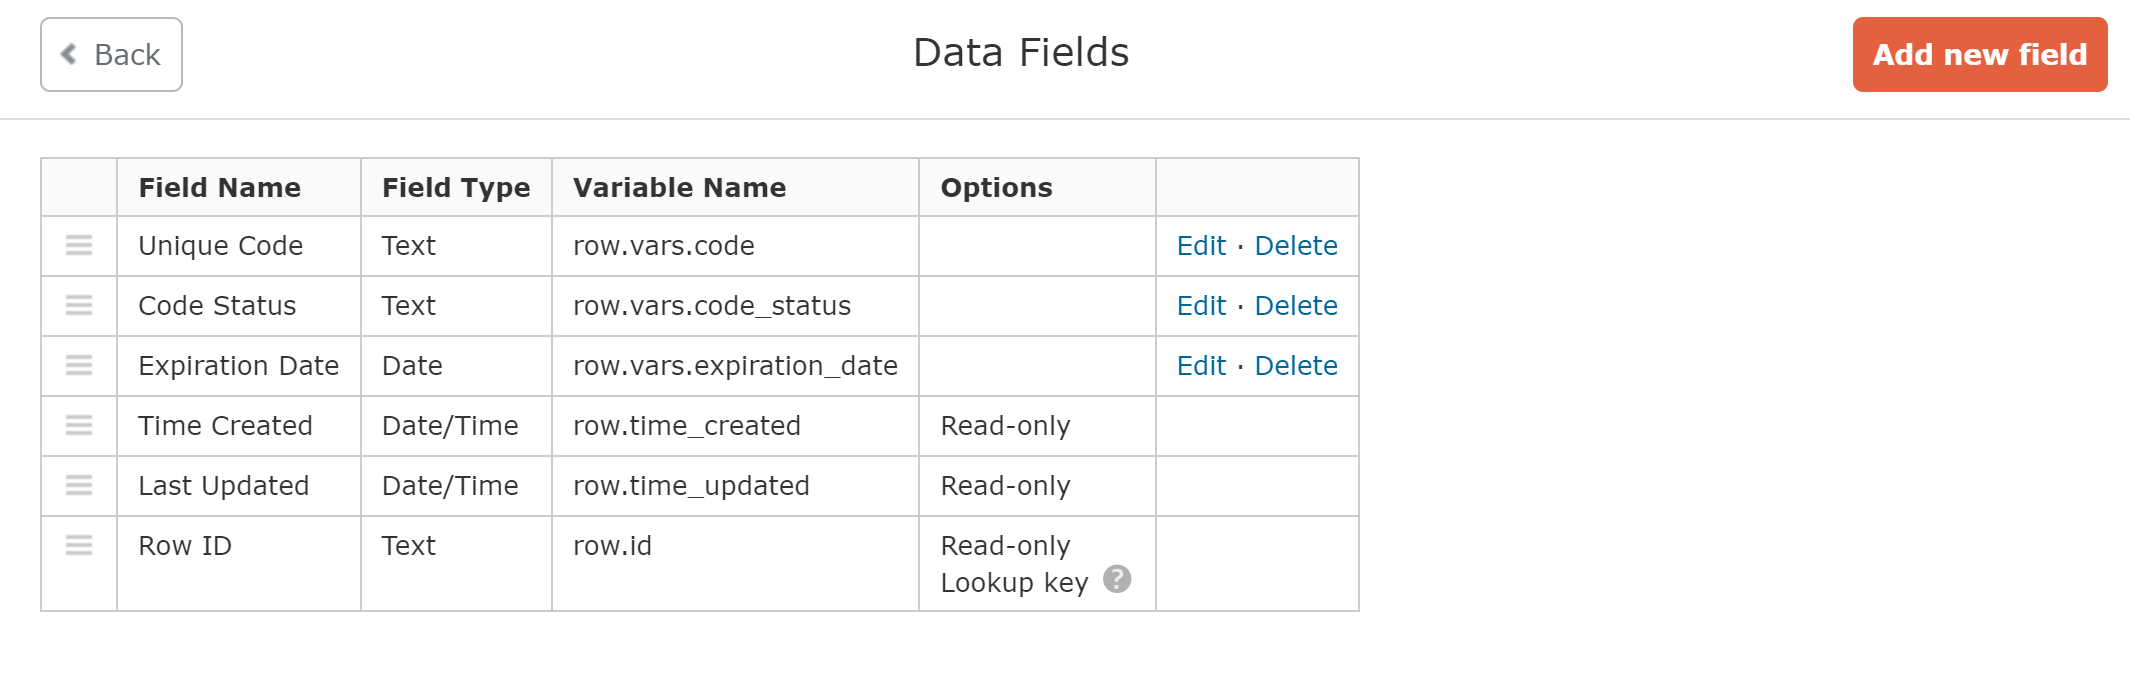Image resolution: width=2130 pixels, height=690 pixels.
Task: Edit the Unique Code field
Action: [1201, 246]
